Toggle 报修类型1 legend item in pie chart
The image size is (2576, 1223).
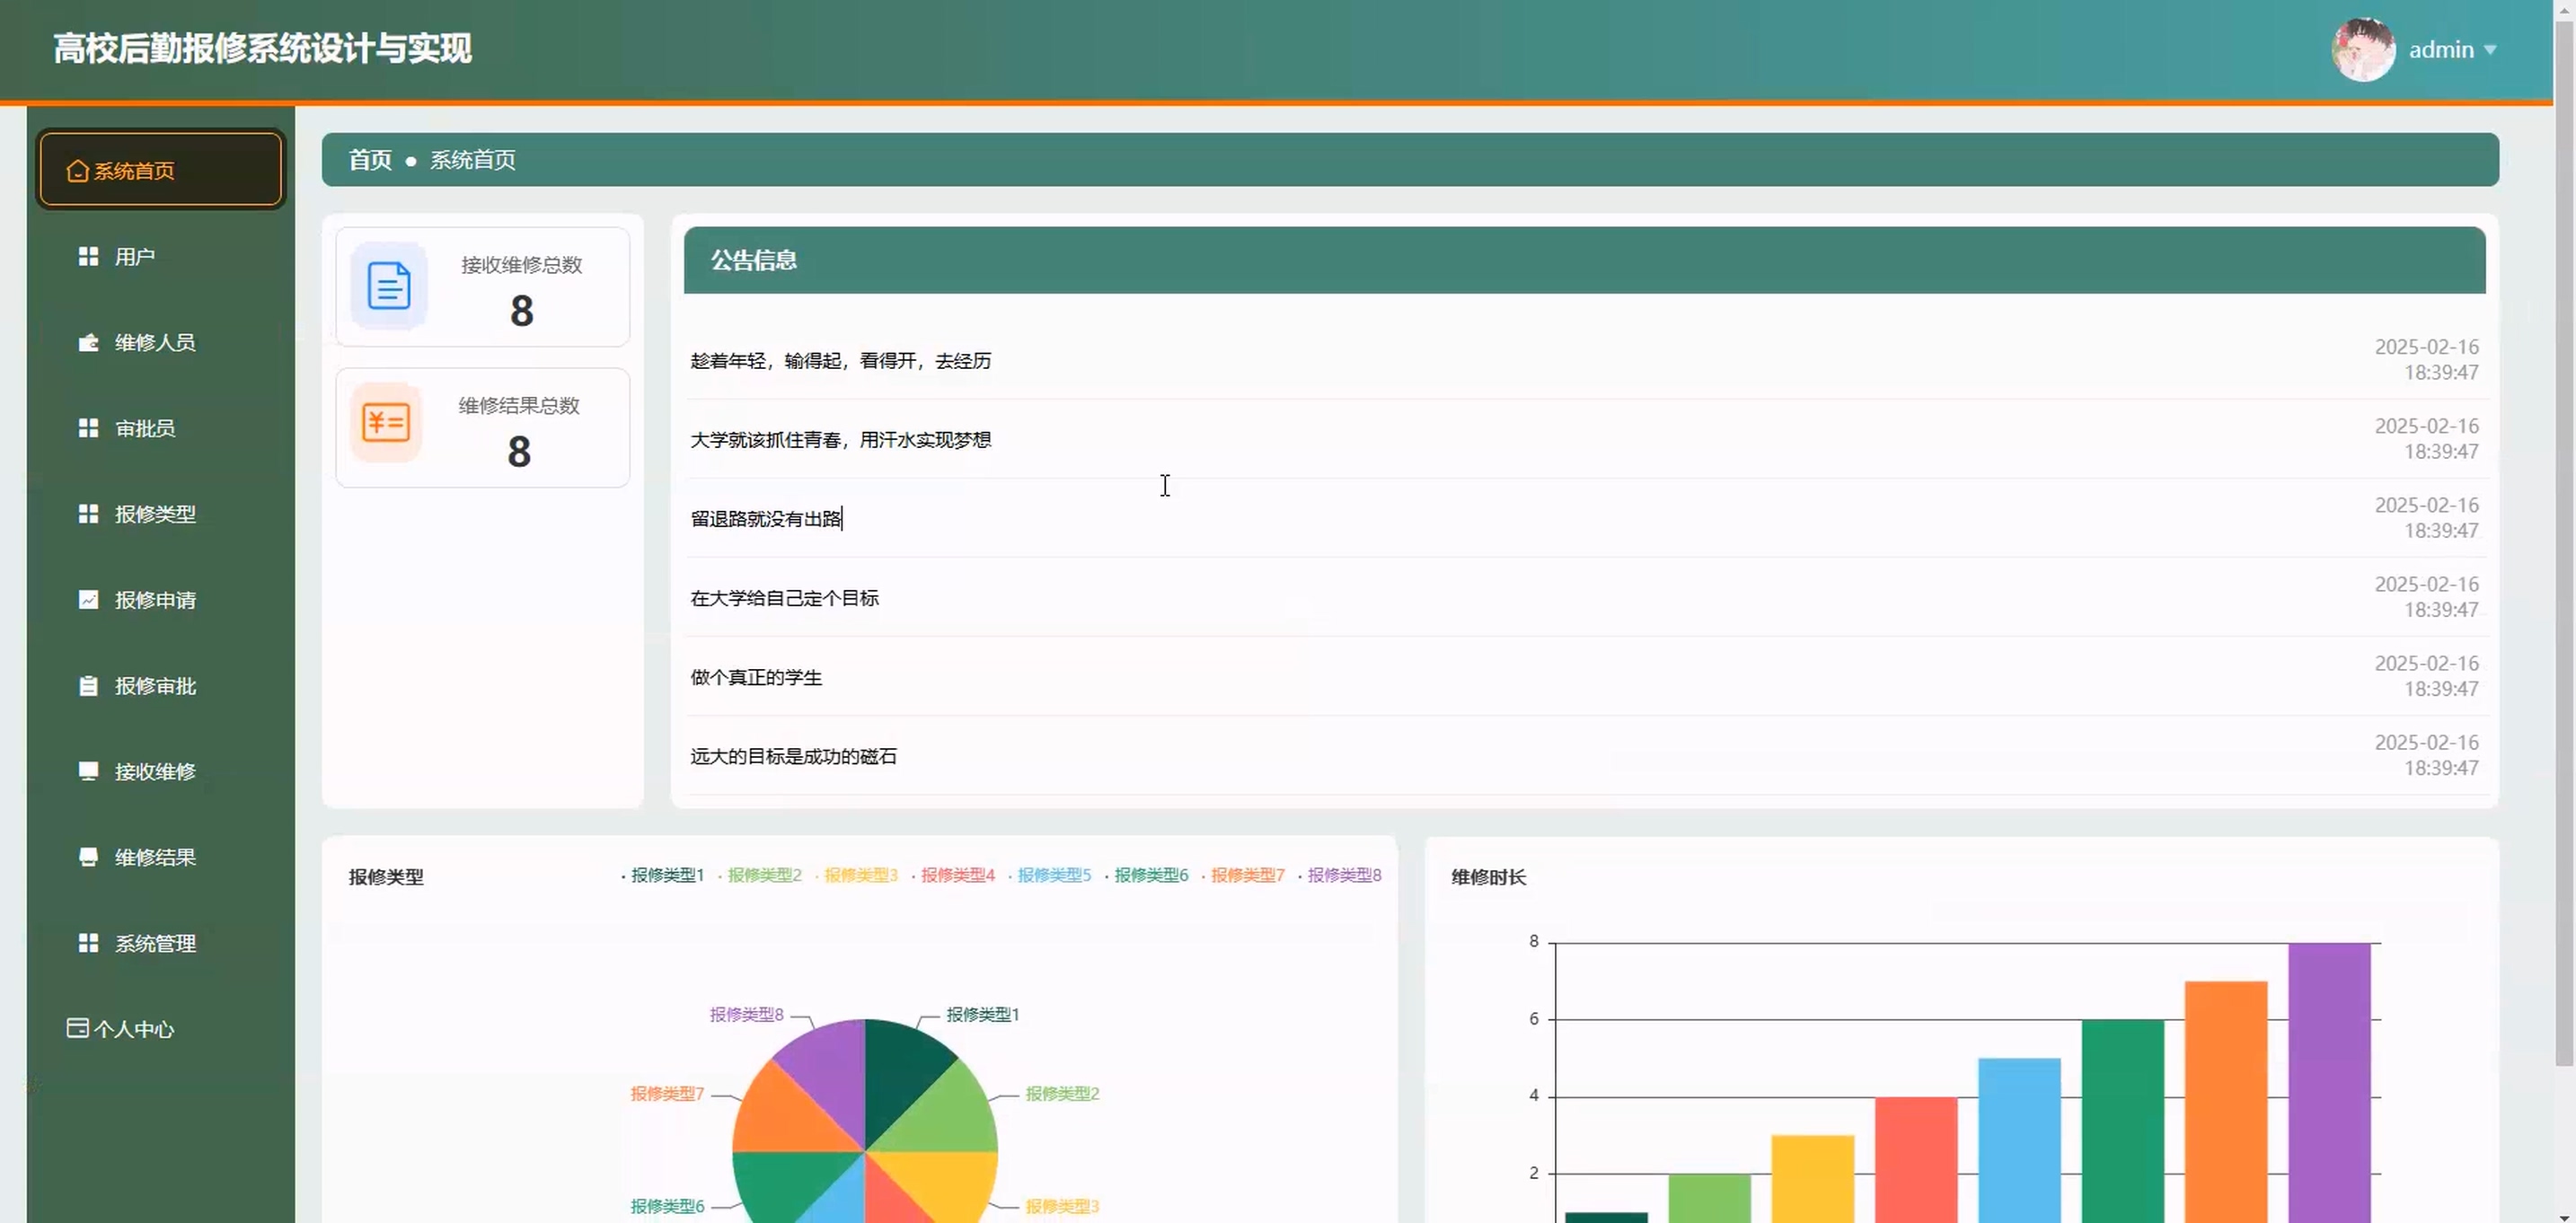[666, 875]
